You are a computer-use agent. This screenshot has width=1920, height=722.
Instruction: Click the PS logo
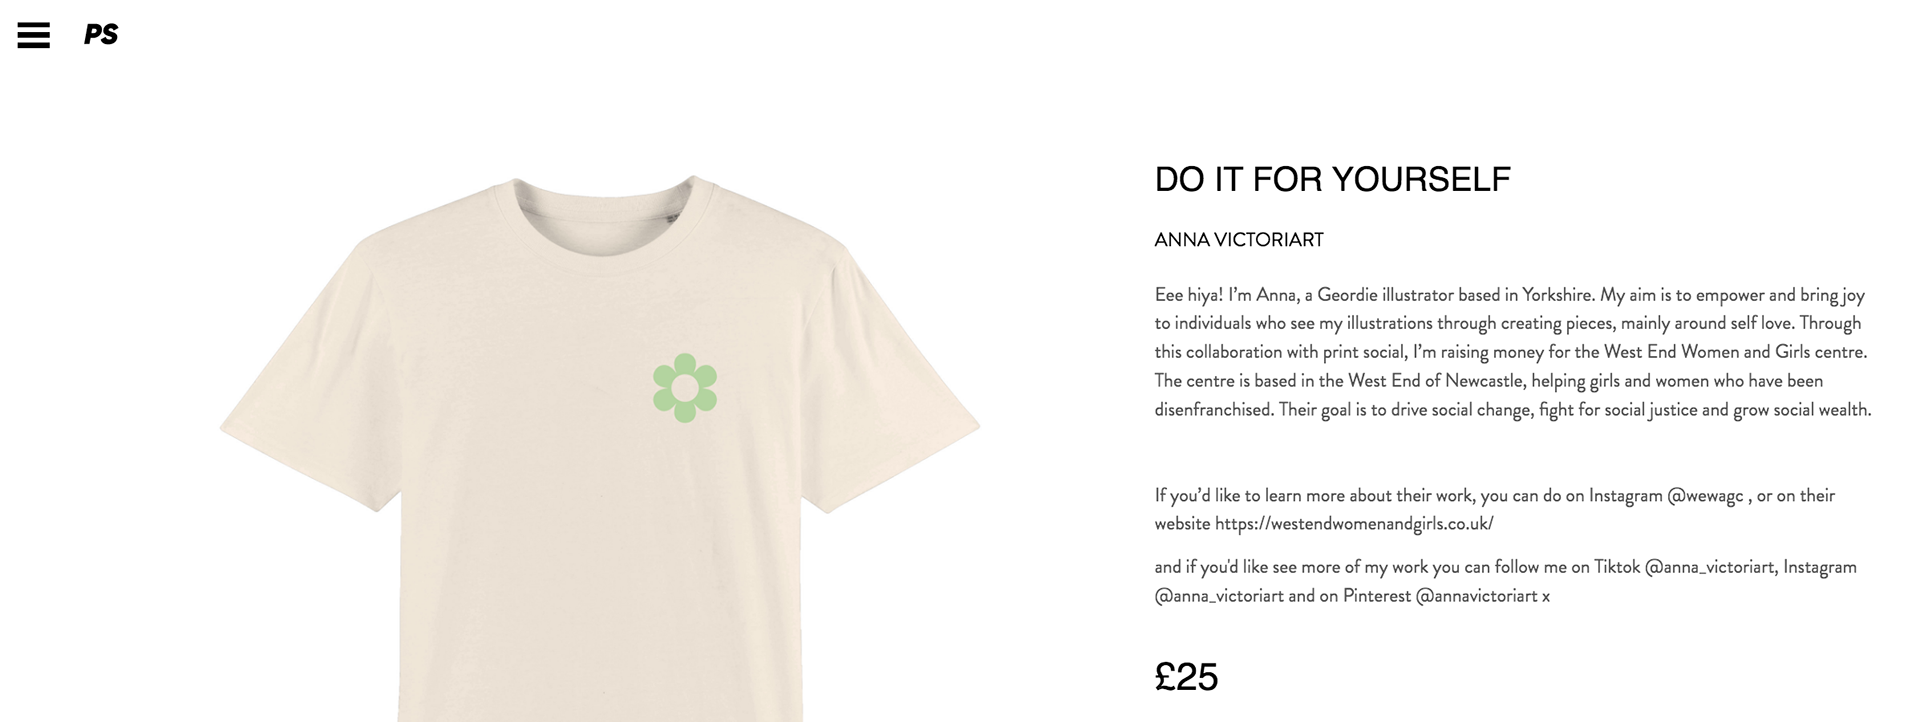(x=101, y=35)
